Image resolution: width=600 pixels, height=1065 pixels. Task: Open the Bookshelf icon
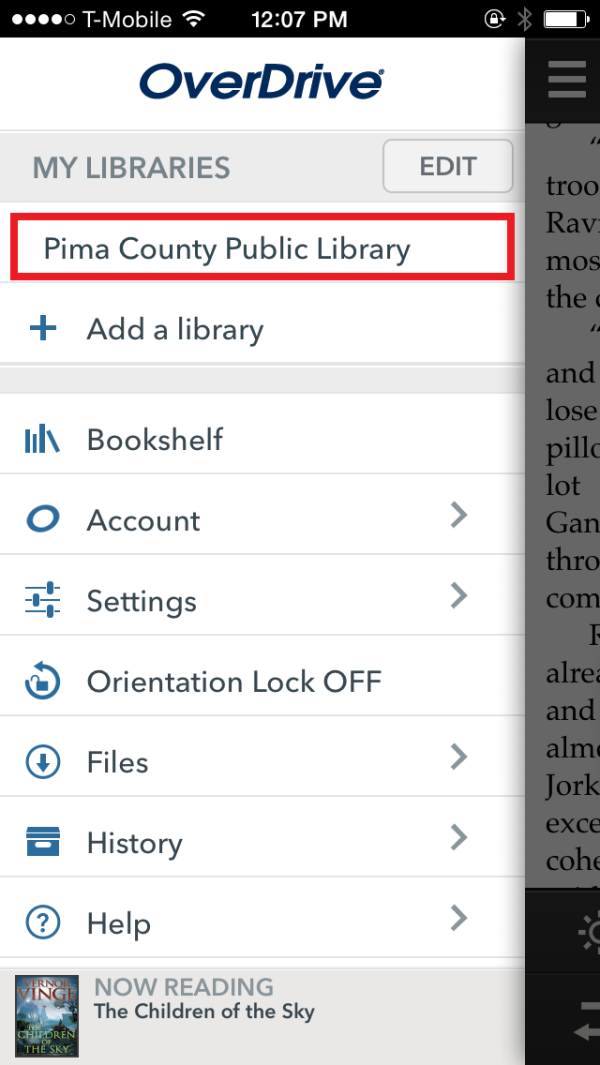pyautogui.click(x=42, y=438)
